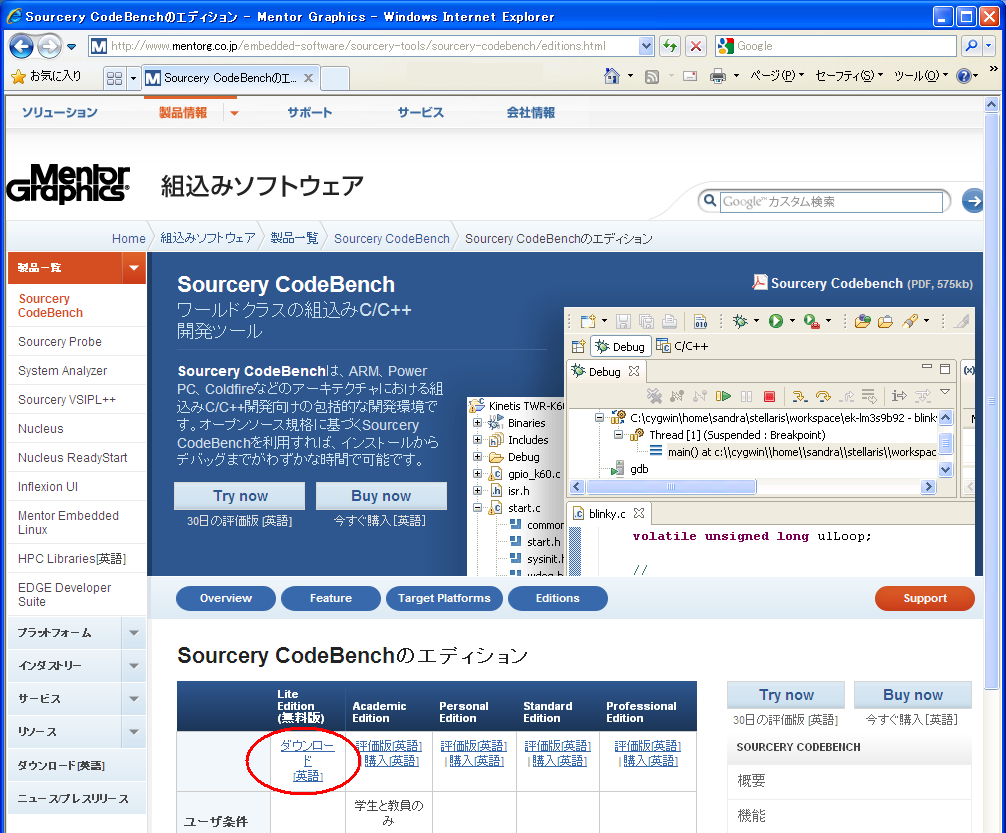Click the Print icon in command bar
1006x833 pixels.
coord(718,77)
